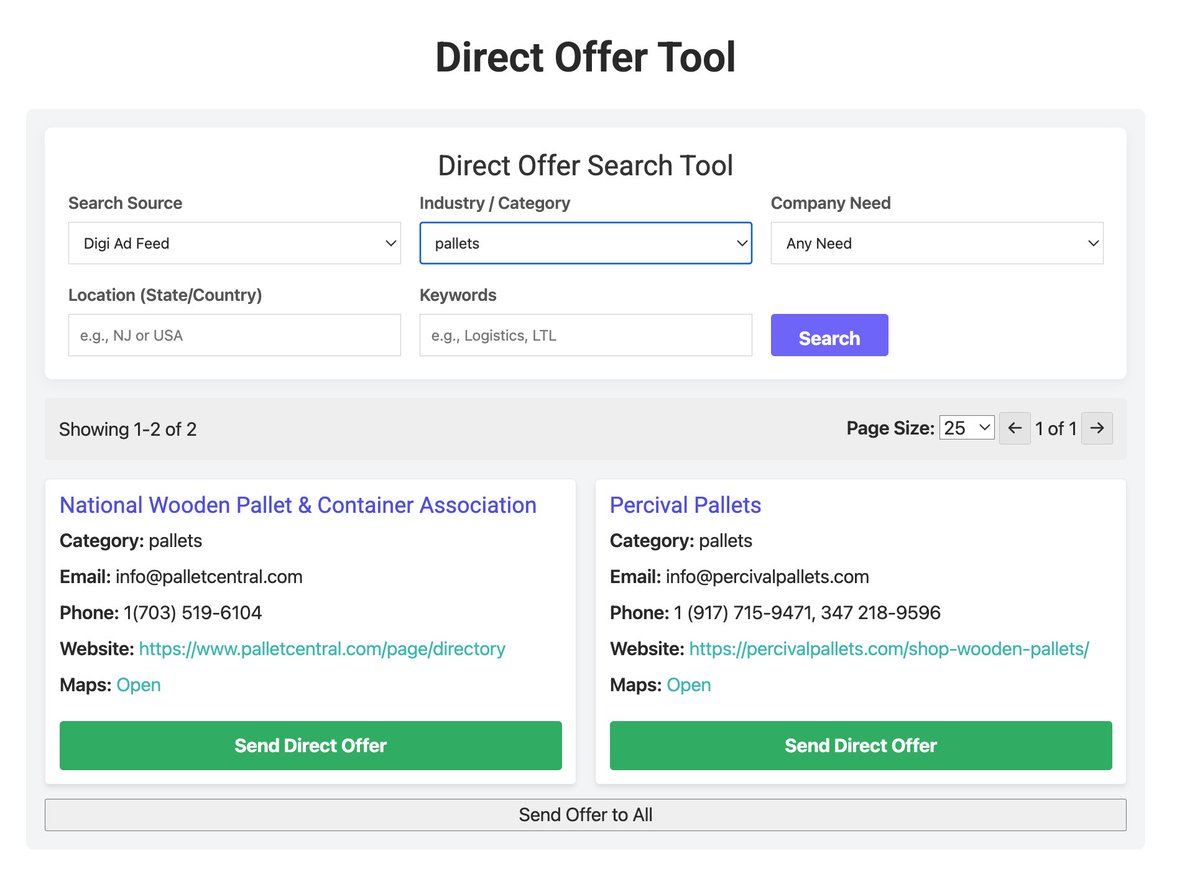Click phone 1 (917) 715-9471, 347 218-9596
This screenshot has height=874, width=1200.
(807, 613)
